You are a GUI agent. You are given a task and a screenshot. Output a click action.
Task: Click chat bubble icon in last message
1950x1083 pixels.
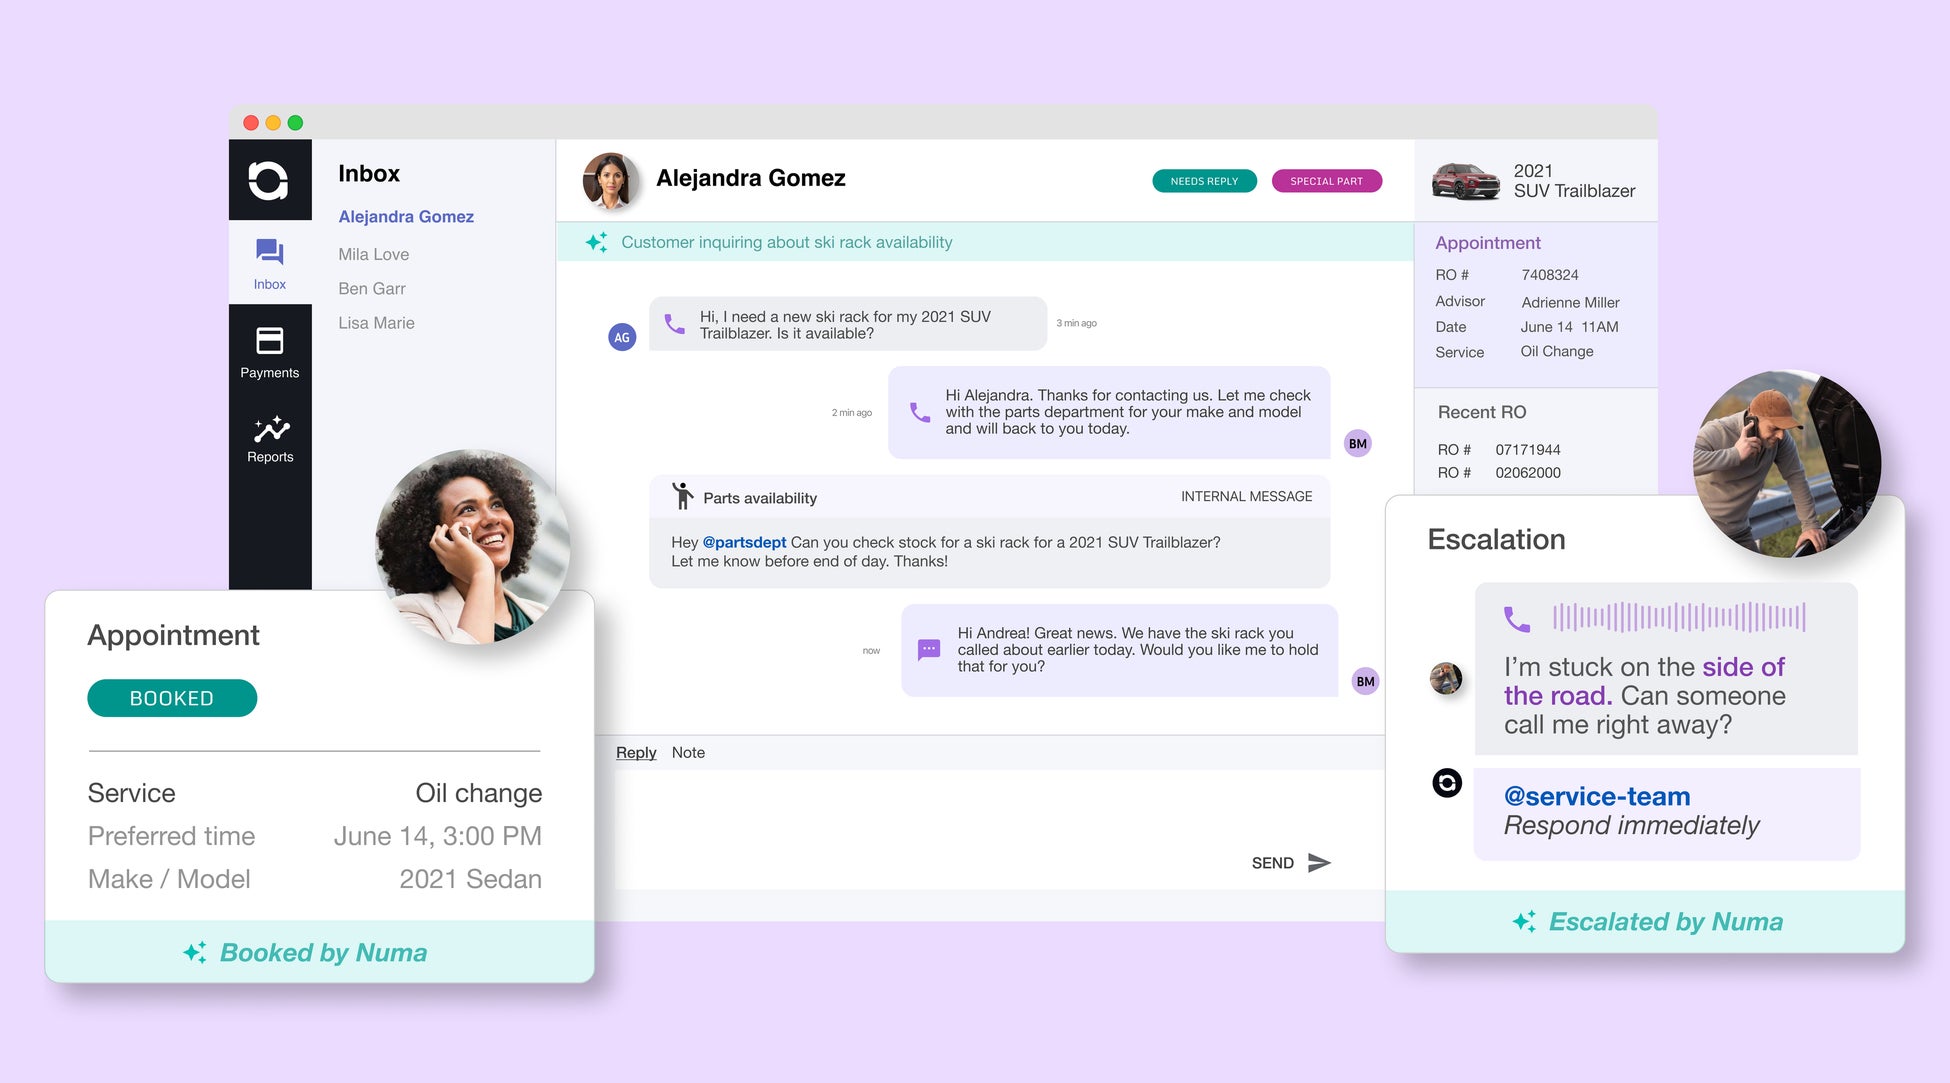(929, 650)
